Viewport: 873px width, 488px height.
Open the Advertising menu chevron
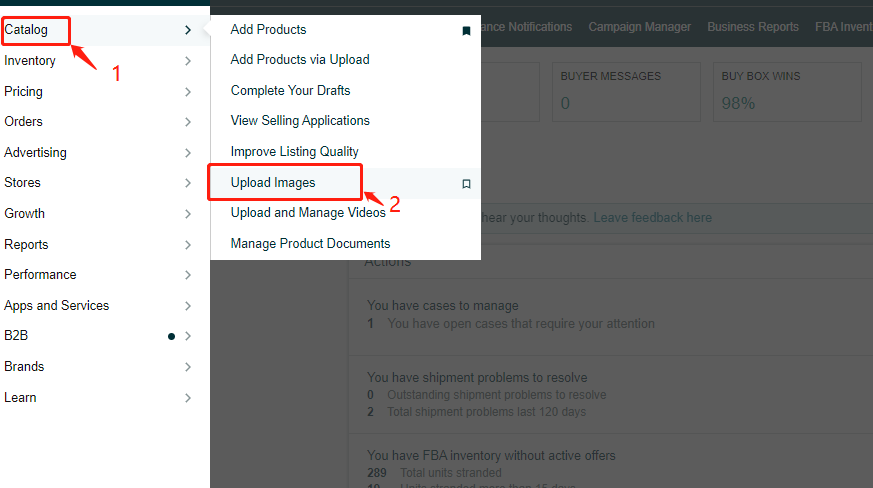tap(188, 153)
